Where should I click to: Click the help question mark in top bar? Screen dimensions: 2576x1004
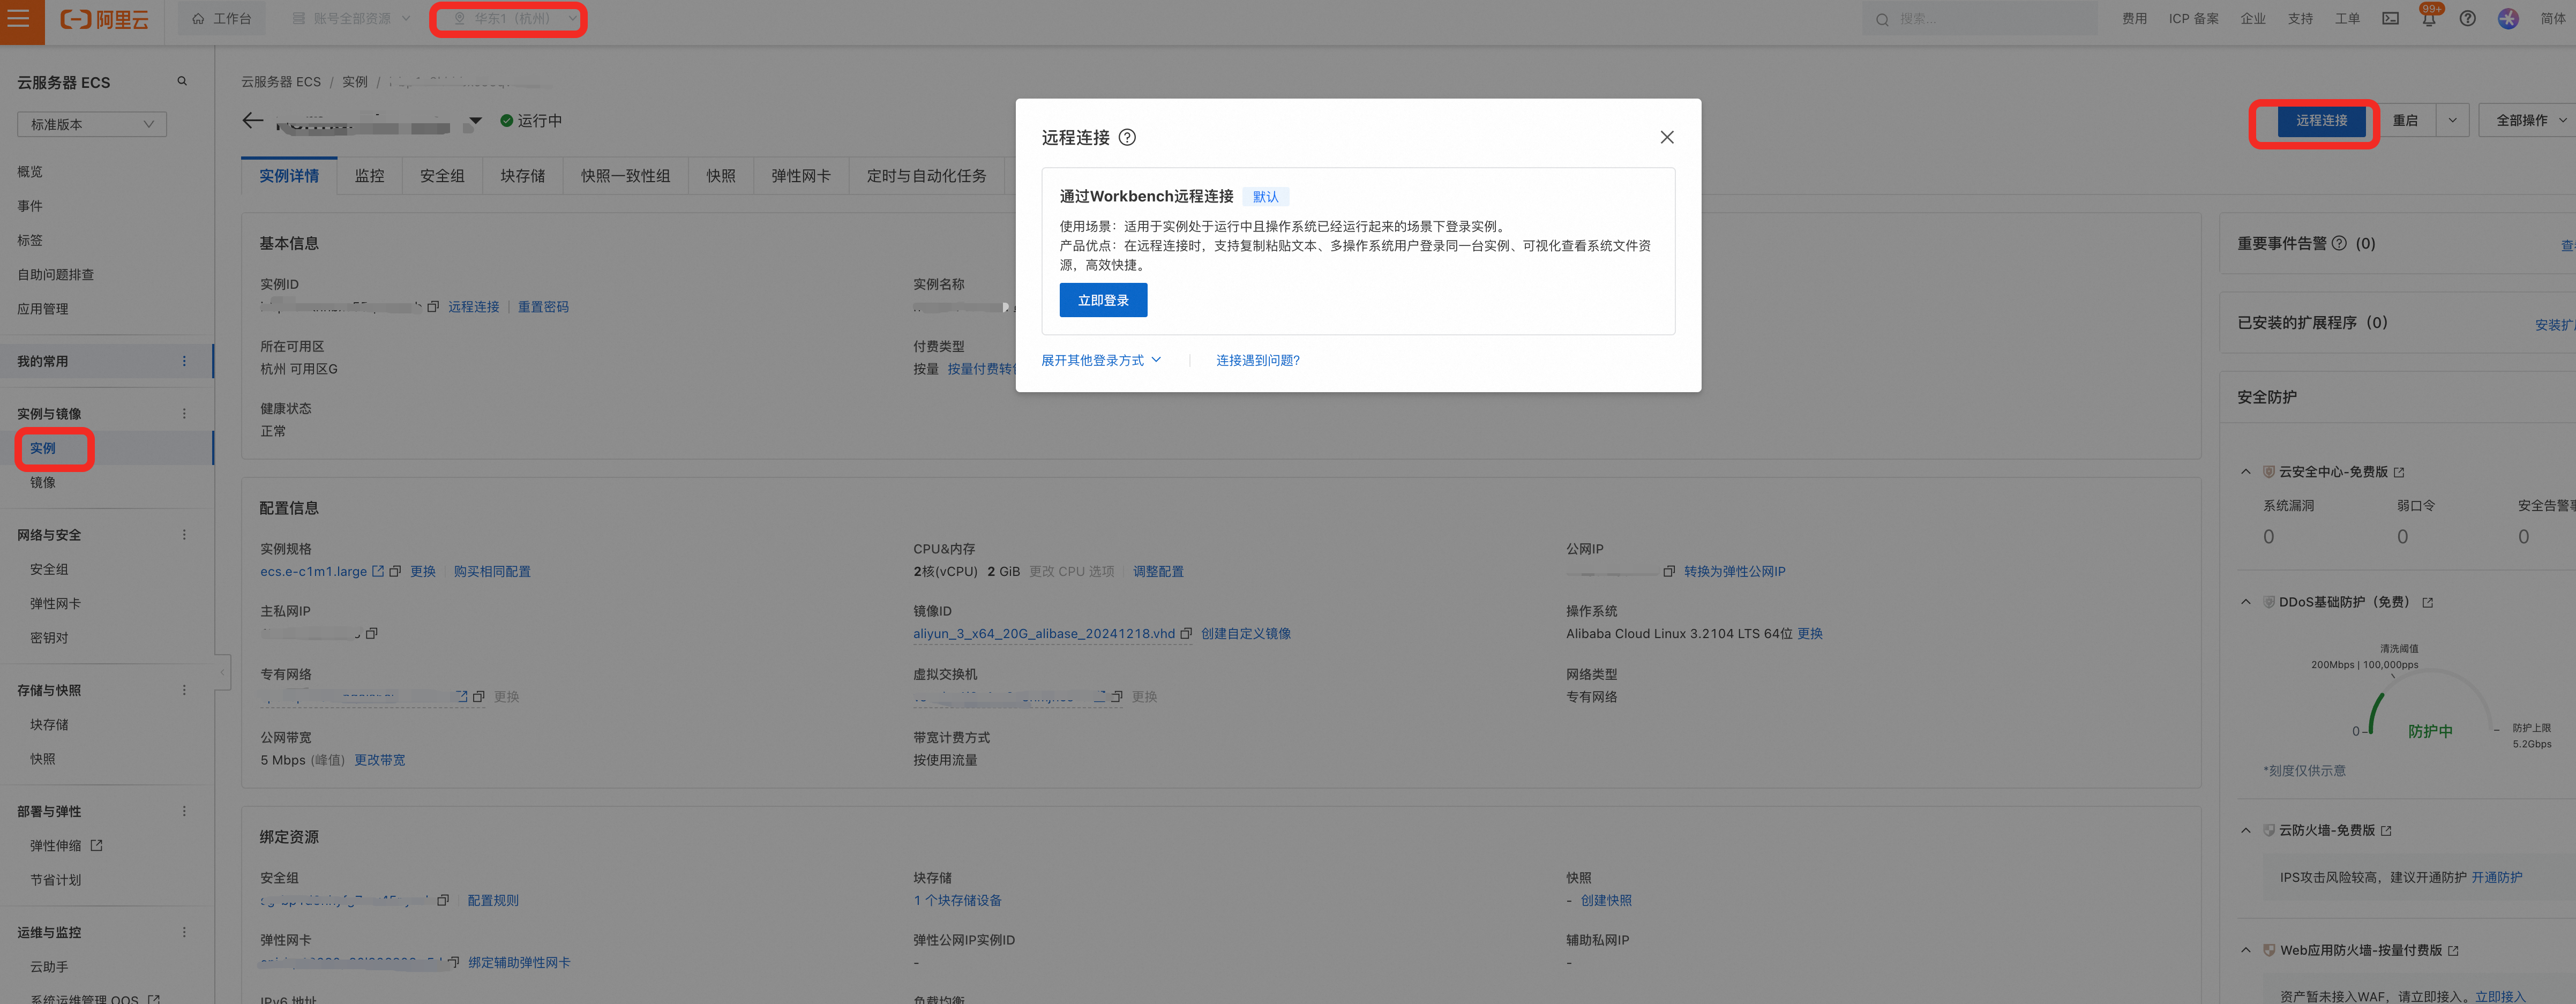tap(2468, 19)
